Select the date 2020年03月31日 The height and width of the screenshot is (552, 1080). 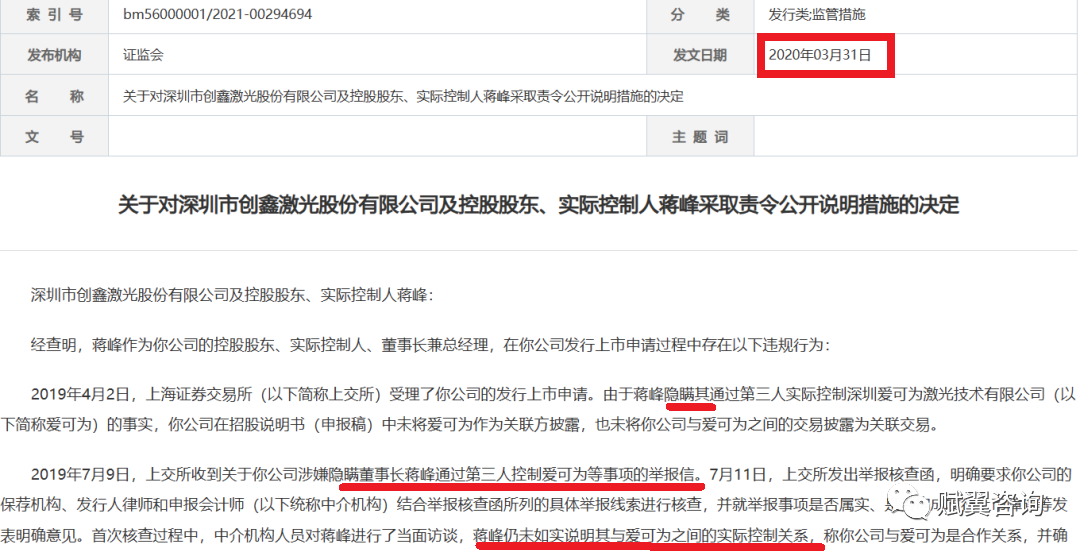tap(820, 54)
